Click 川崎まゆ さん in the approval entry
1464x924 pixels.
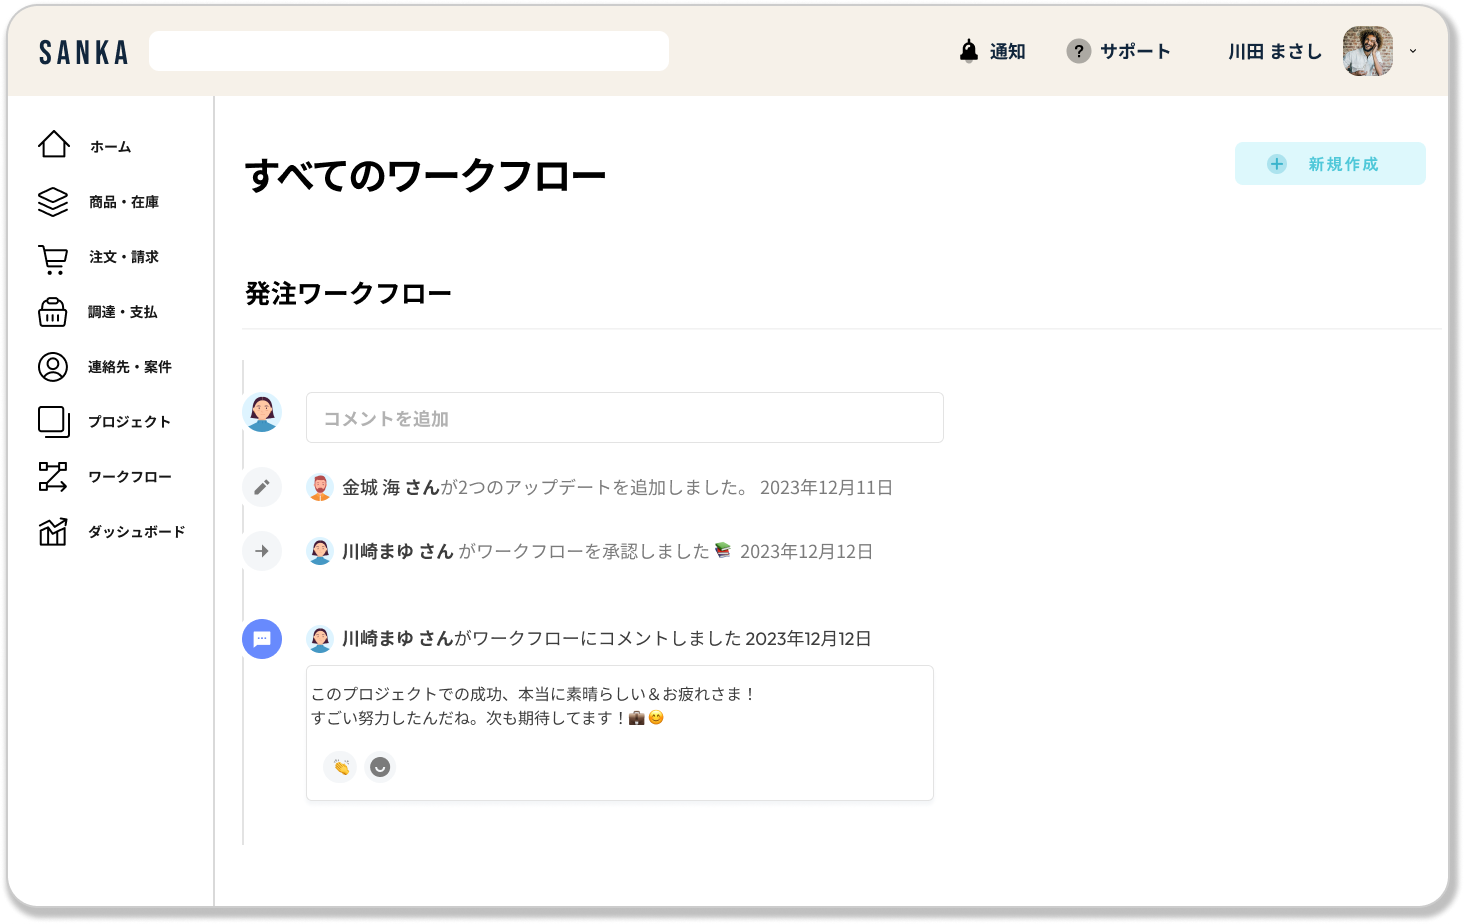point(398,552)
